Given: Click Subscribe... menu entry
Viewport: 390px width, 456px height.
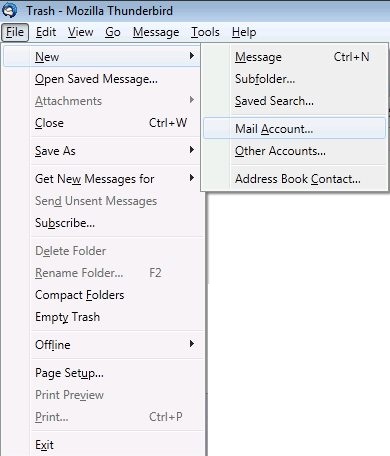Looking at the screenshot, I should coord(103,223).
